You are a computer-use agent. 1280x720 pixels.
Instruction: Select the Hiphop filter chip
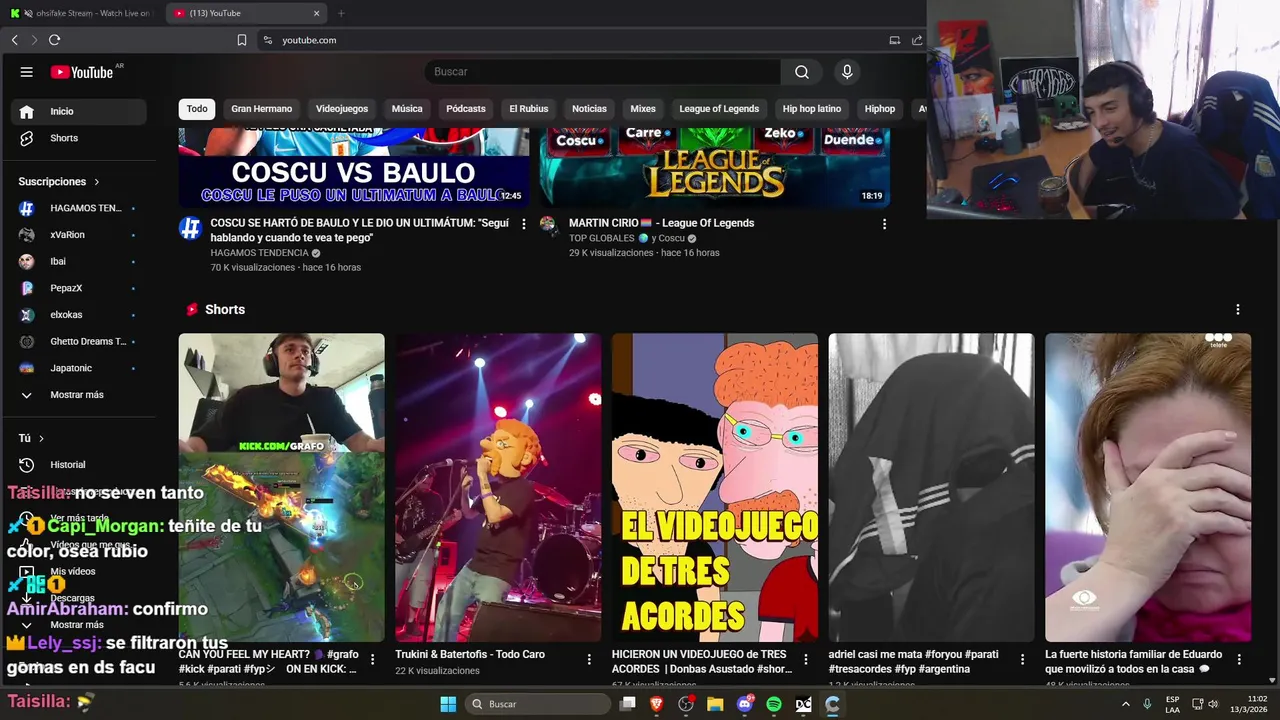[x=880, y=109]
